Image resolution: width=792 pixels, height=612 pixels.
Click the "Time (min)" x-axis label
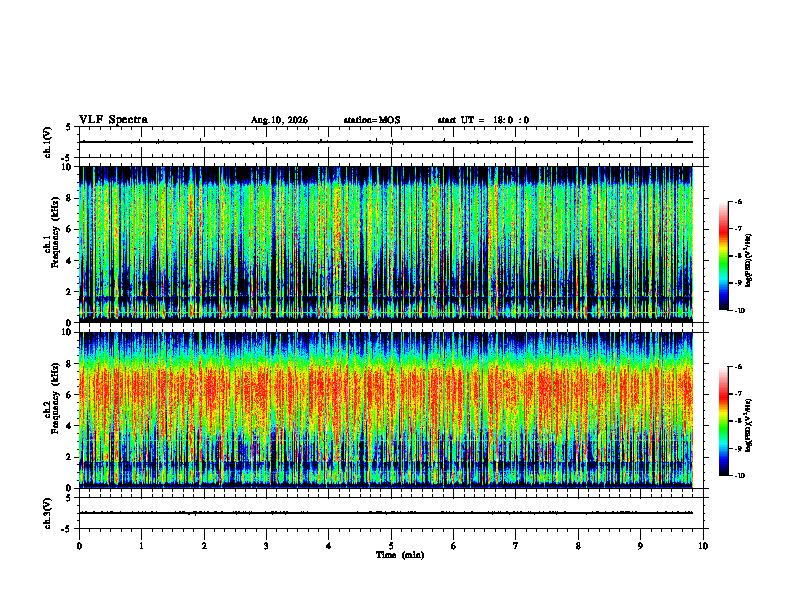tap(400, 555)
